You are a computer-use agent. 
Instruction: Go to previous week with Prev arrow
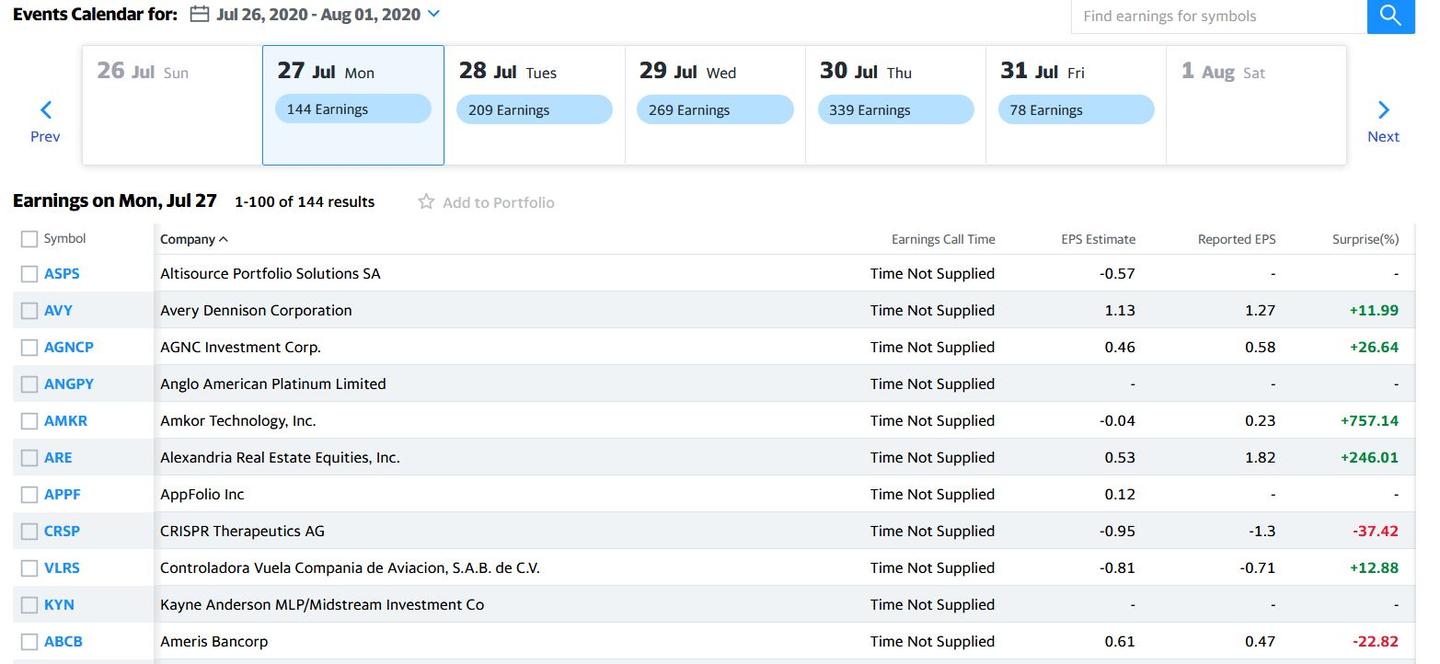45,121
